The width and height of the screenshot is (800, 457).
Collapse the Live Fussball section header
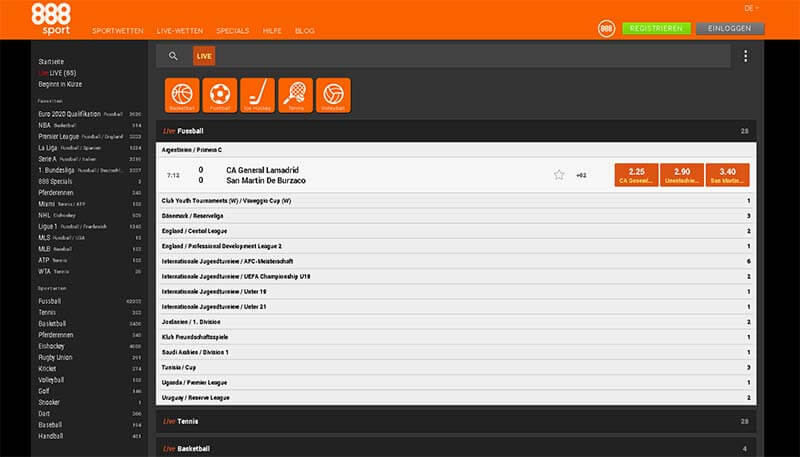click(x=456, y=131)
